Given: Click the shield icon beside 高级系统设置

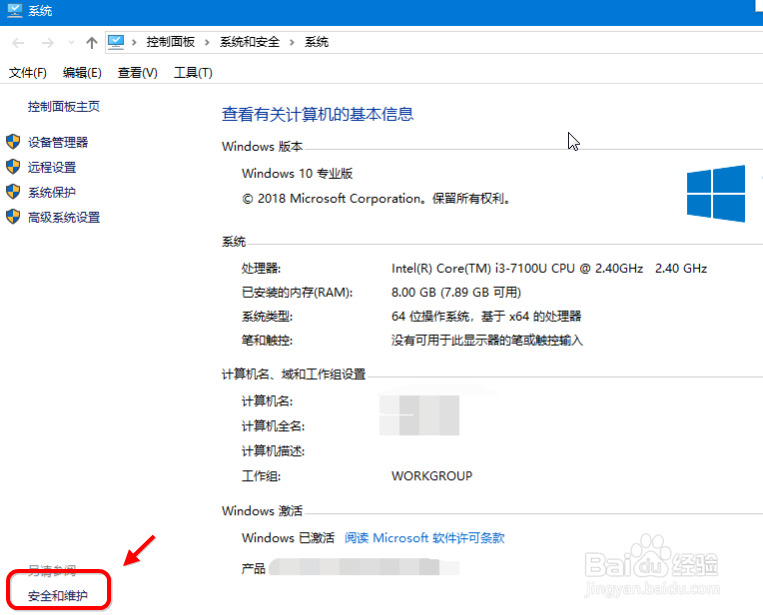Looking at the screenshot, I should pyautogui.click(x=13, y=216).
